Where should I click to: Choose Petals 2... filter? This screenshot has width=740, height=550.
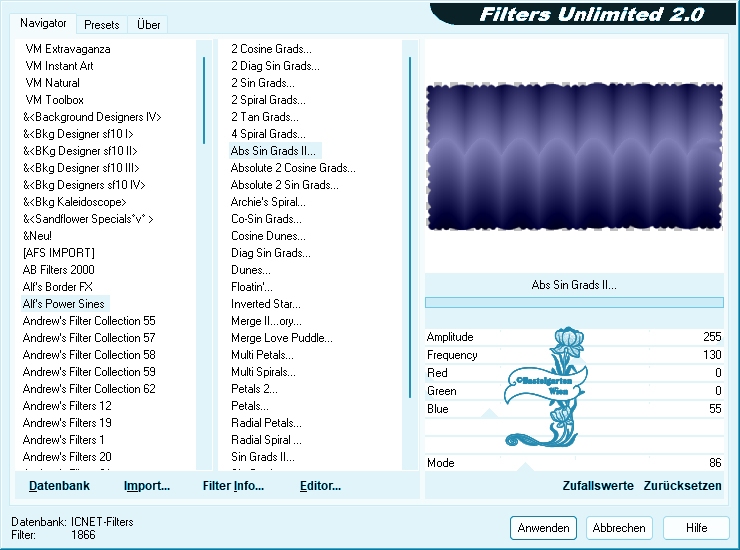tap(254, 389)
